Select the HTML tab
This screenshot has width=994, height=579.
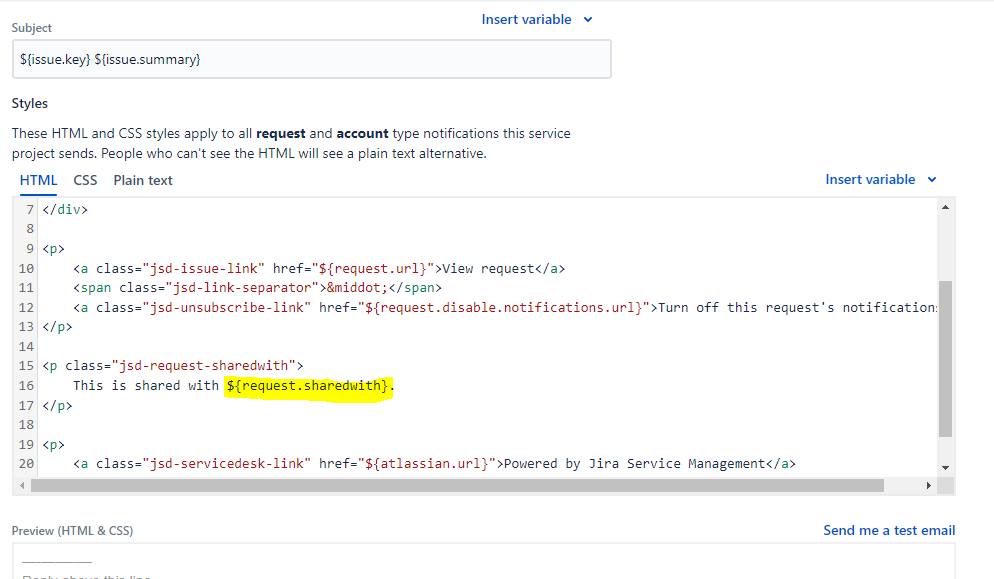coord(38,180)
